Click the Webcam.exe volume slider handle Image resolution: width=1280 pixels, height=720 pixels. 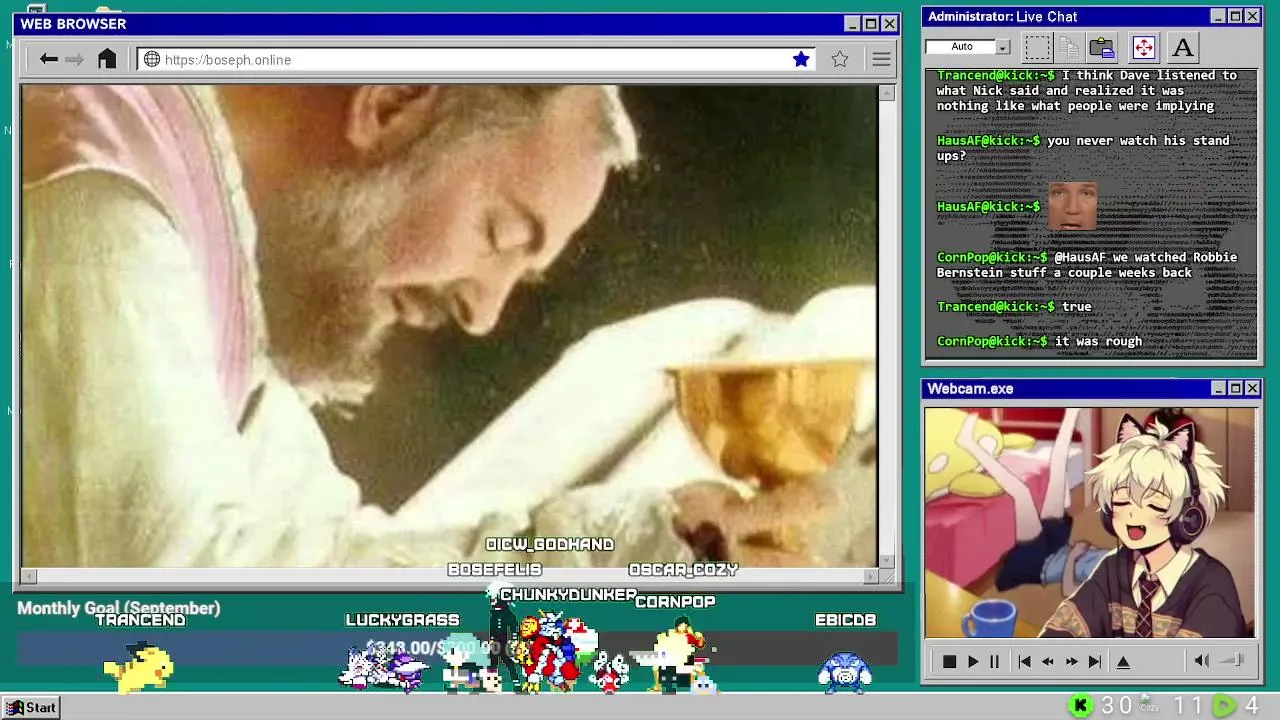1238,660
